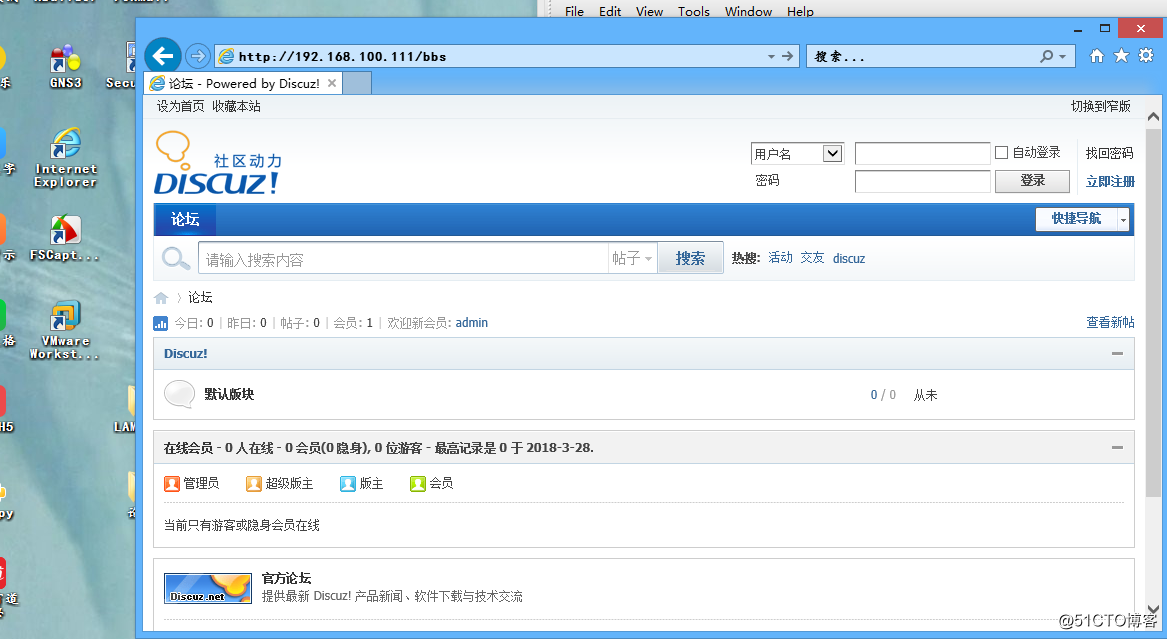Click the 登录 button

coord(1032,181)
